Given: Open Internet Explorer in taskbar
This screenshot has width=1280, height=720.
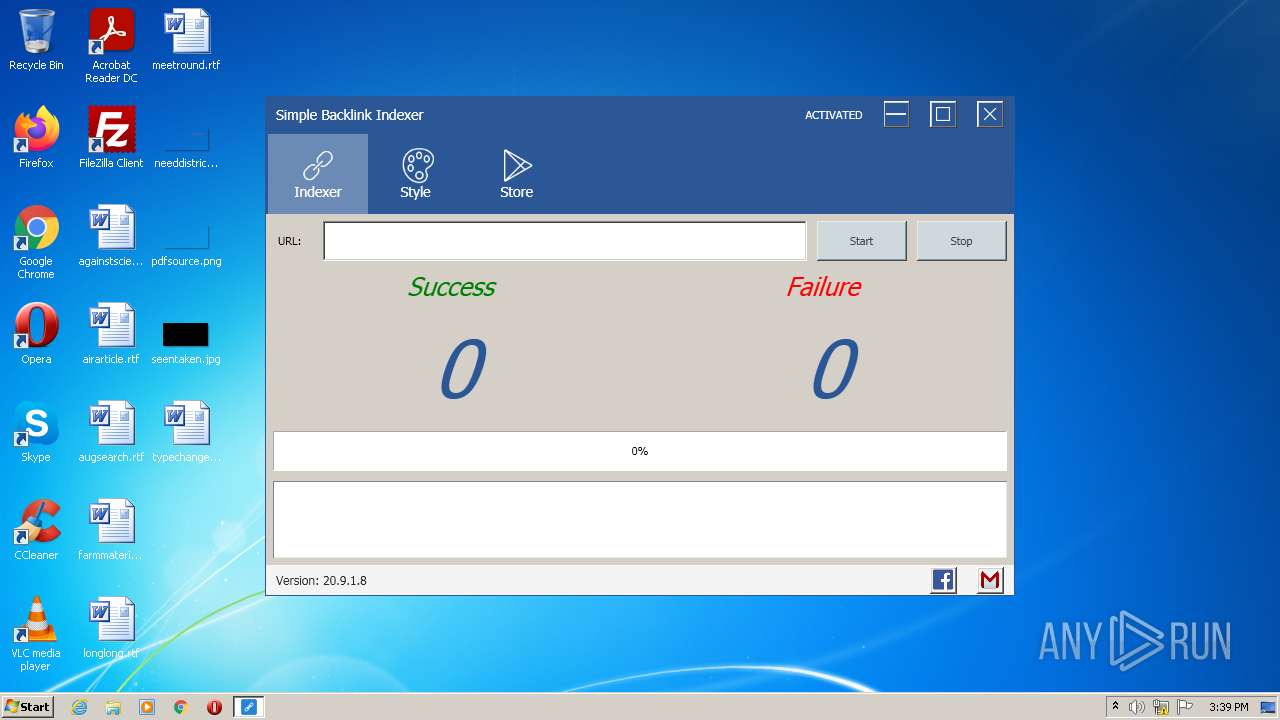Looking at the screenshot, I should pos(80,707).
